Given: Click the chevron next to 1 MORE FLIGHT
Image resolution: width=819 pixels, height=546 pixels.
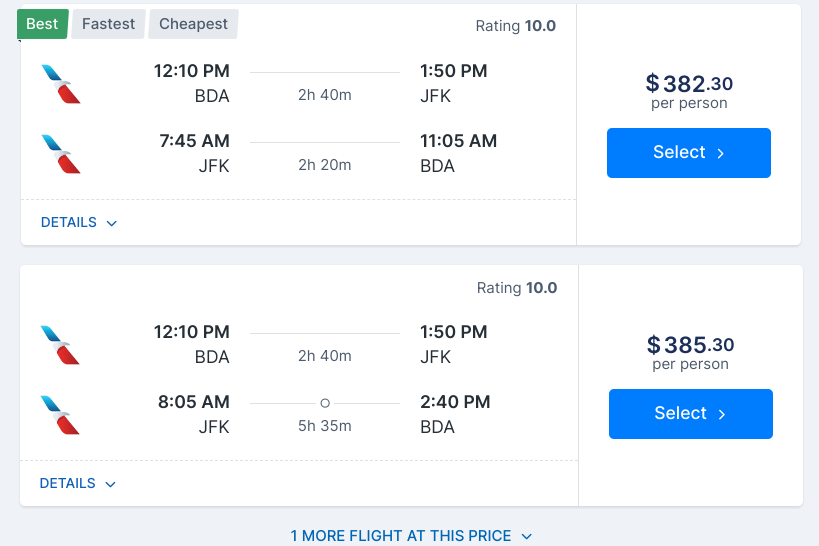Looking at the screenshot, I should click(526, 537).
